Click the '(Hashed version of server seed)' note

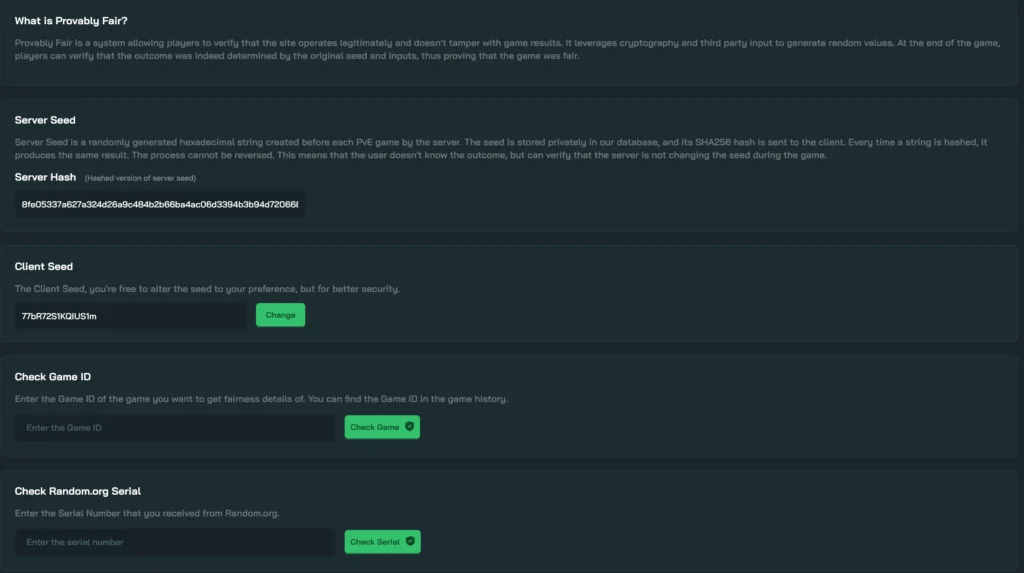(140, 178)
